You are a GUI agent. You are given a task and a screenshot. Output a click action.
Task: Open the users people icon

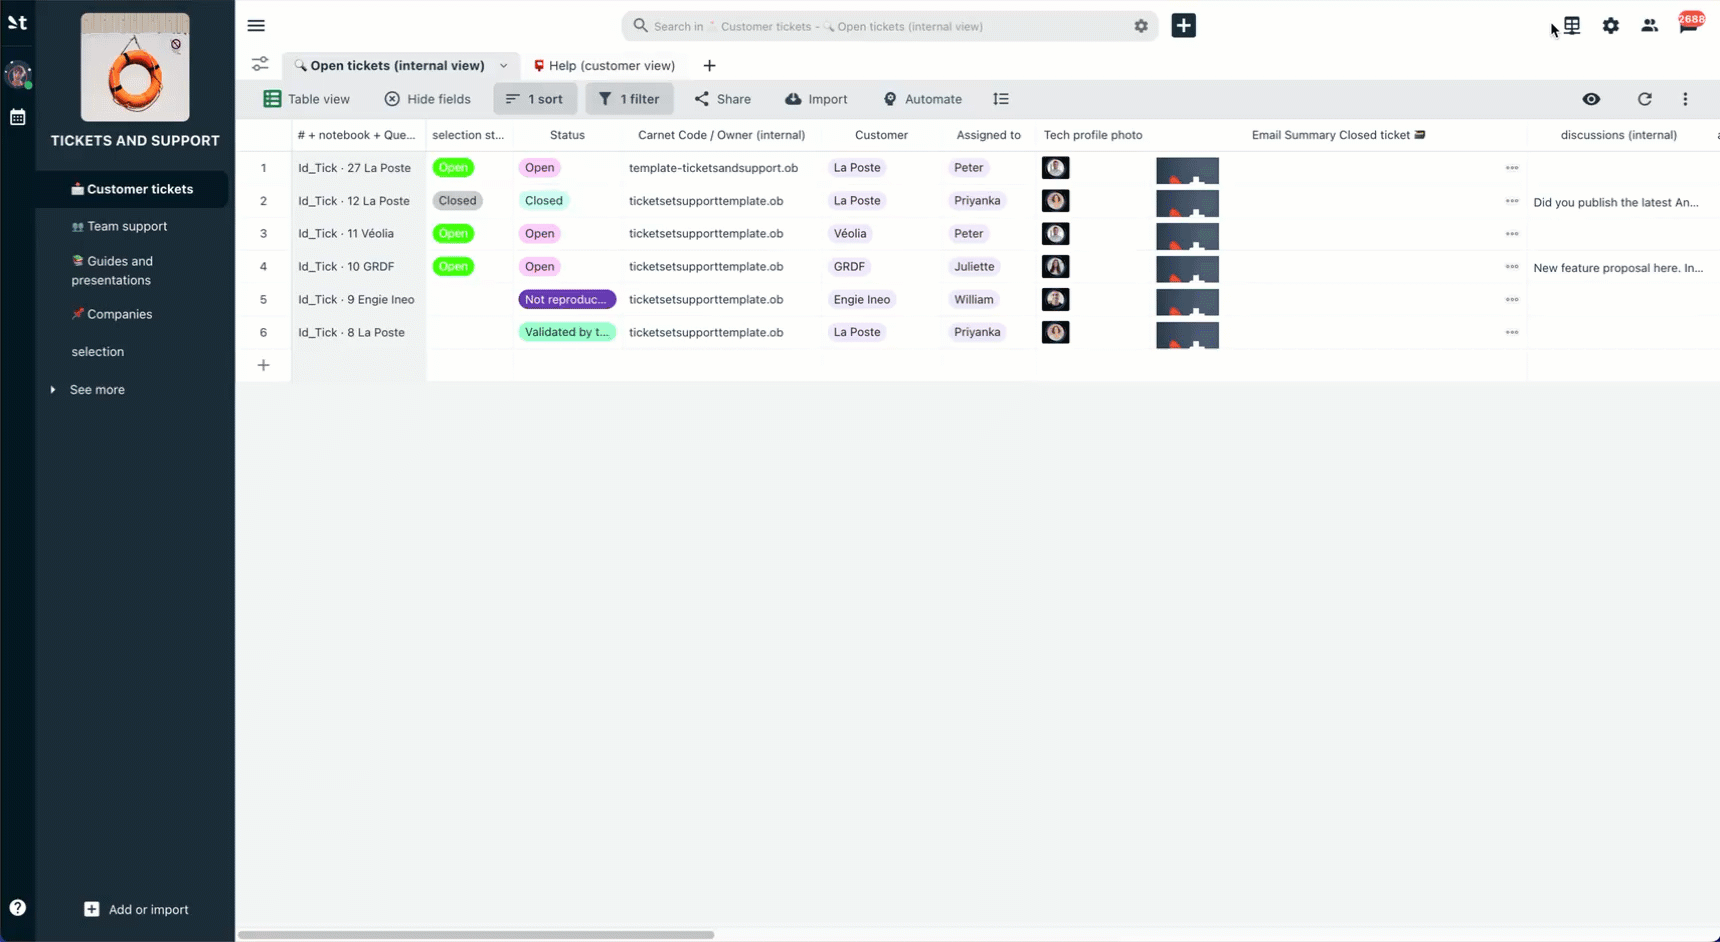pyautogui.click(x=1650, y=26)
